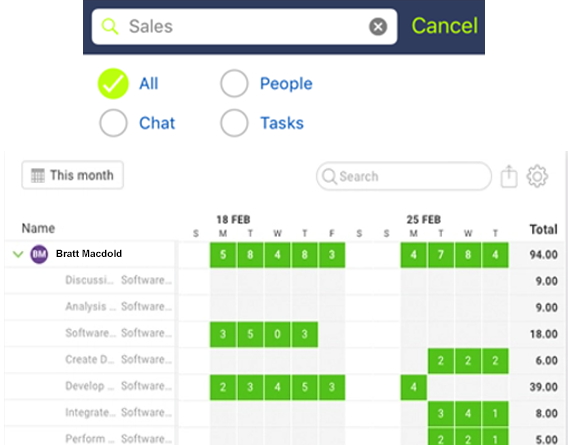The image size is (568, 445).
Task: Click the share export icon
Action: pos(509,176)
